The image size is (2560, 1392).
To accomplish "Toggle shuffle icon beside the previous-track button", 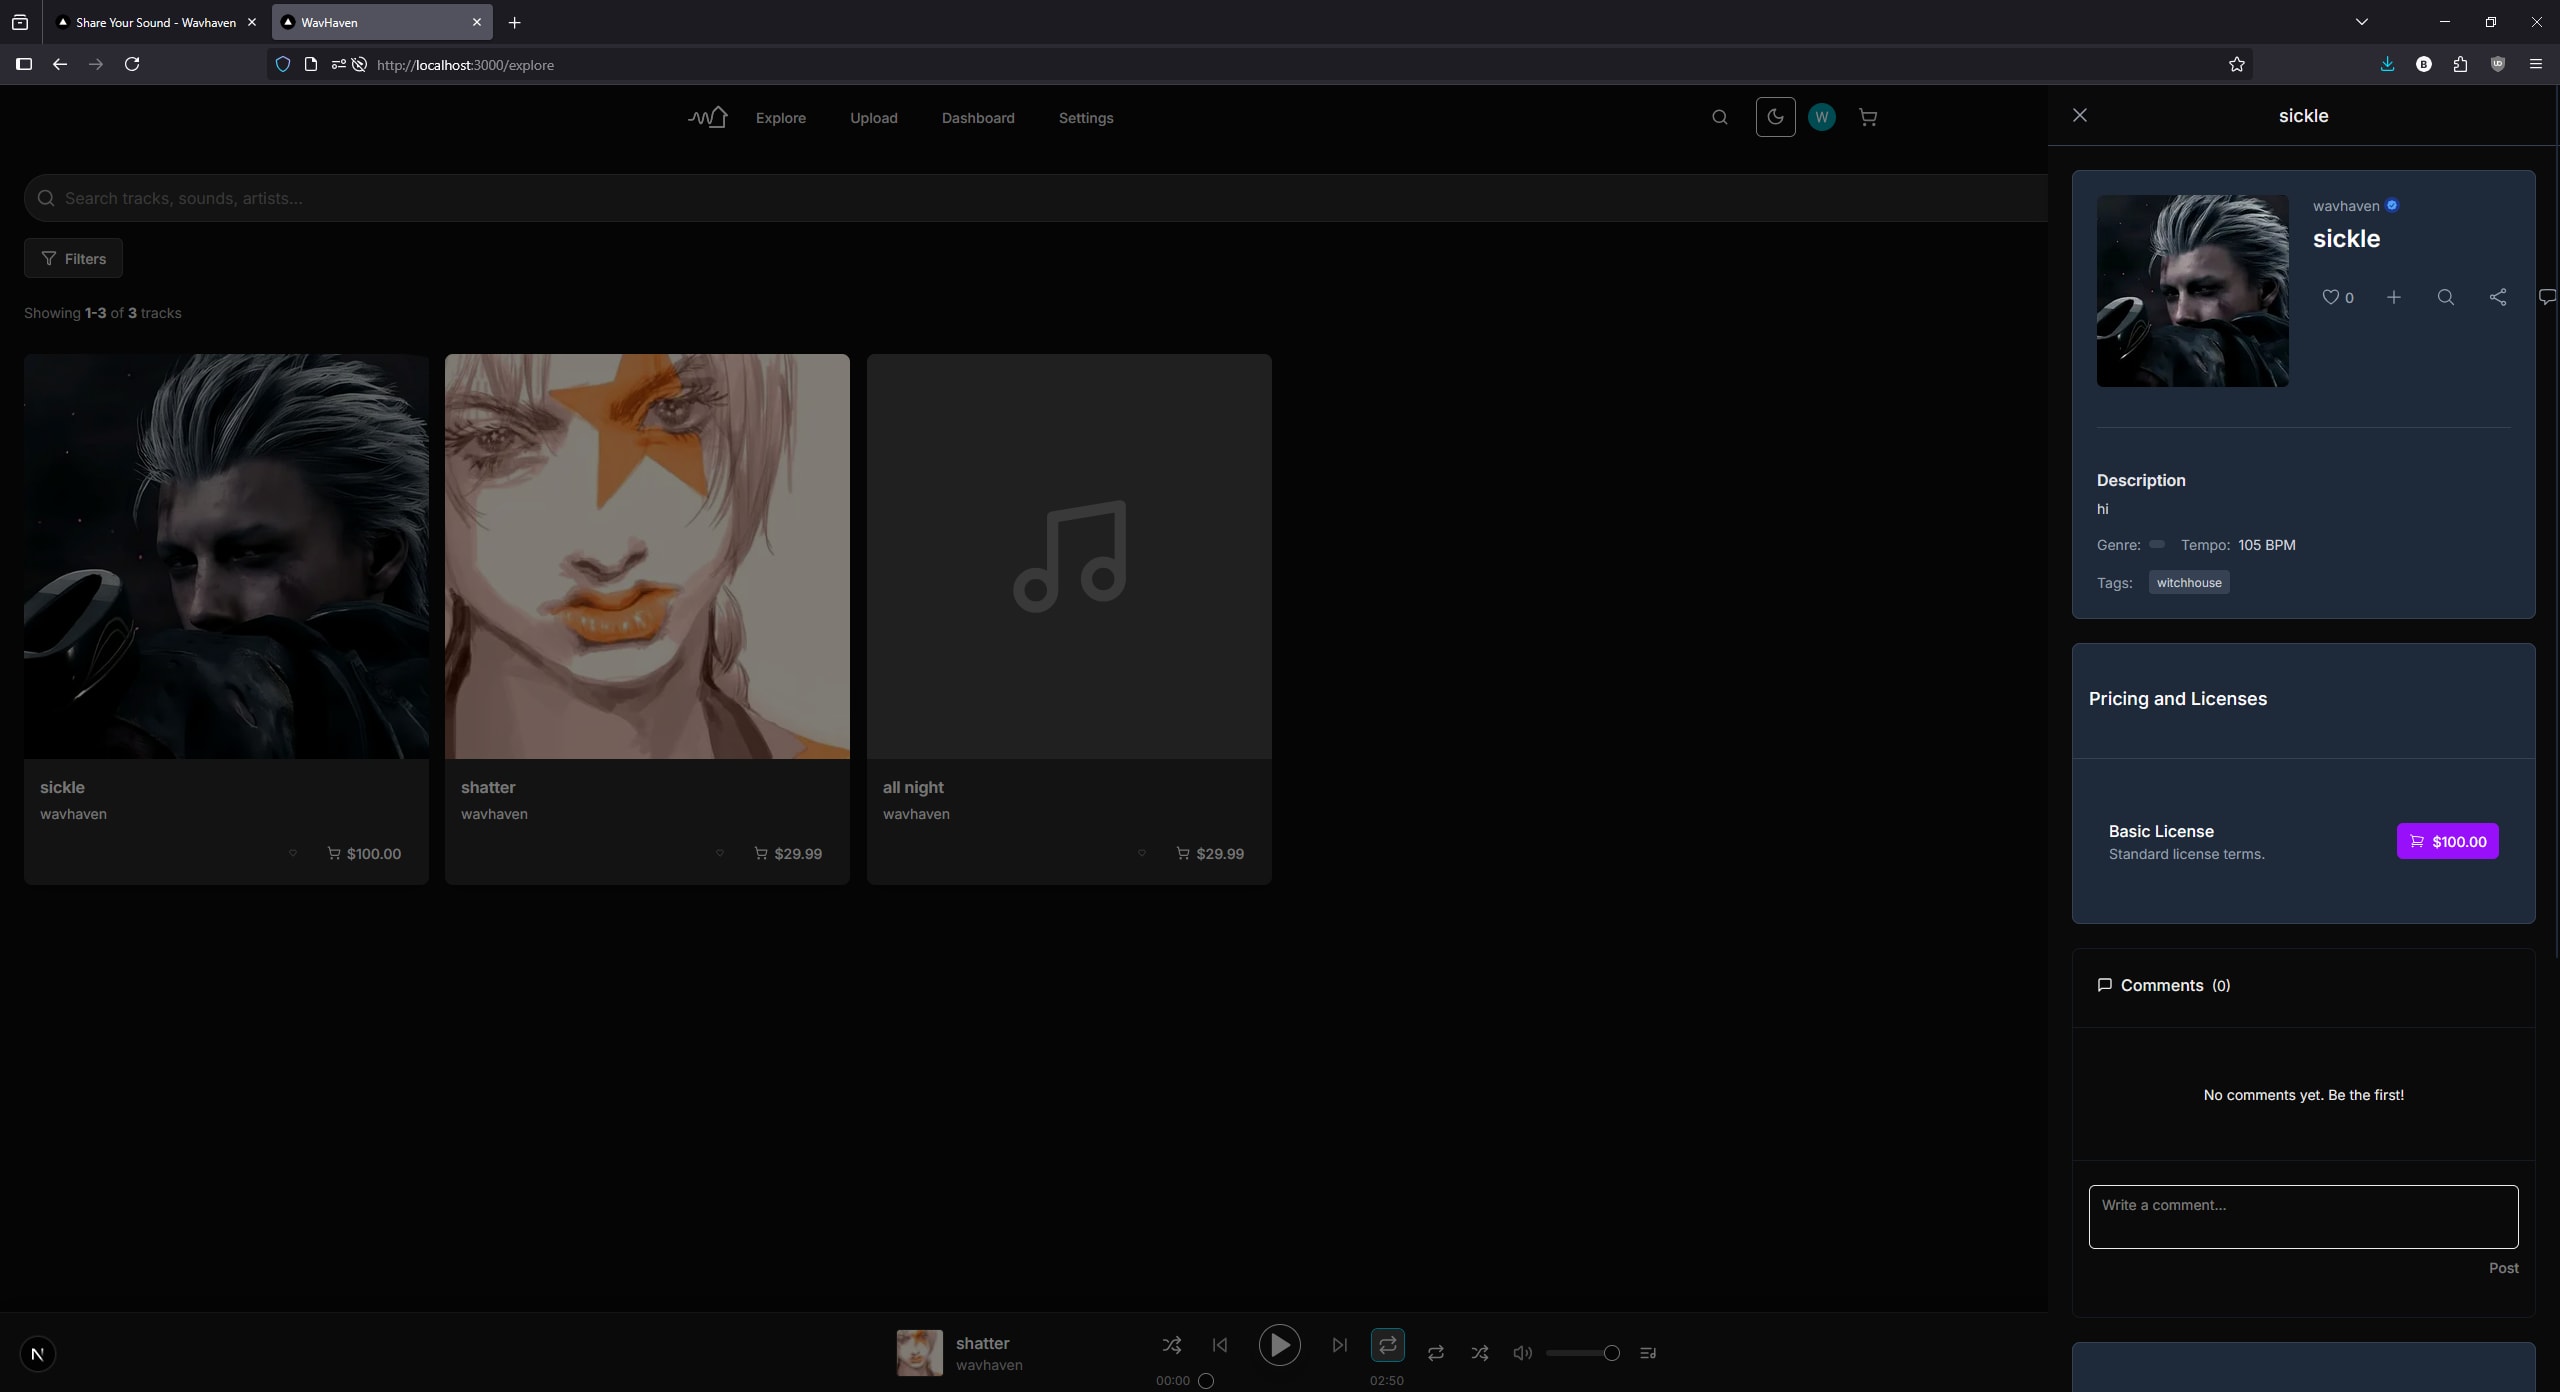I will (x=1172, y=1345).
